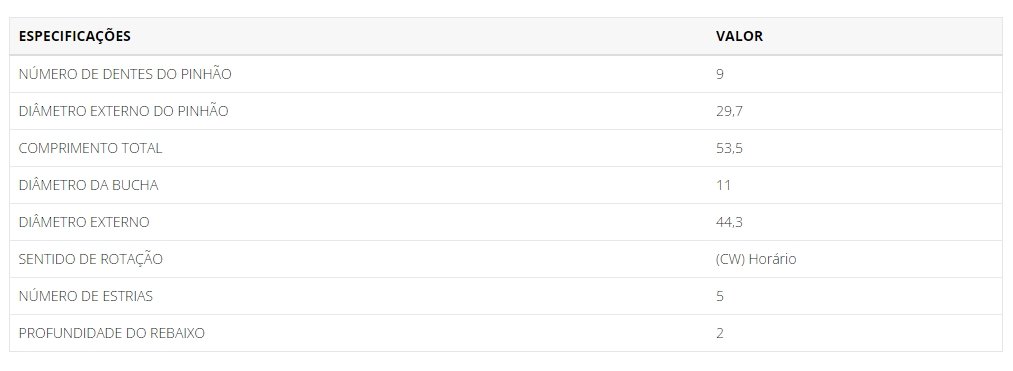Click the value 5 for number of splines
1013x371 pixels.
pos(720,296)
